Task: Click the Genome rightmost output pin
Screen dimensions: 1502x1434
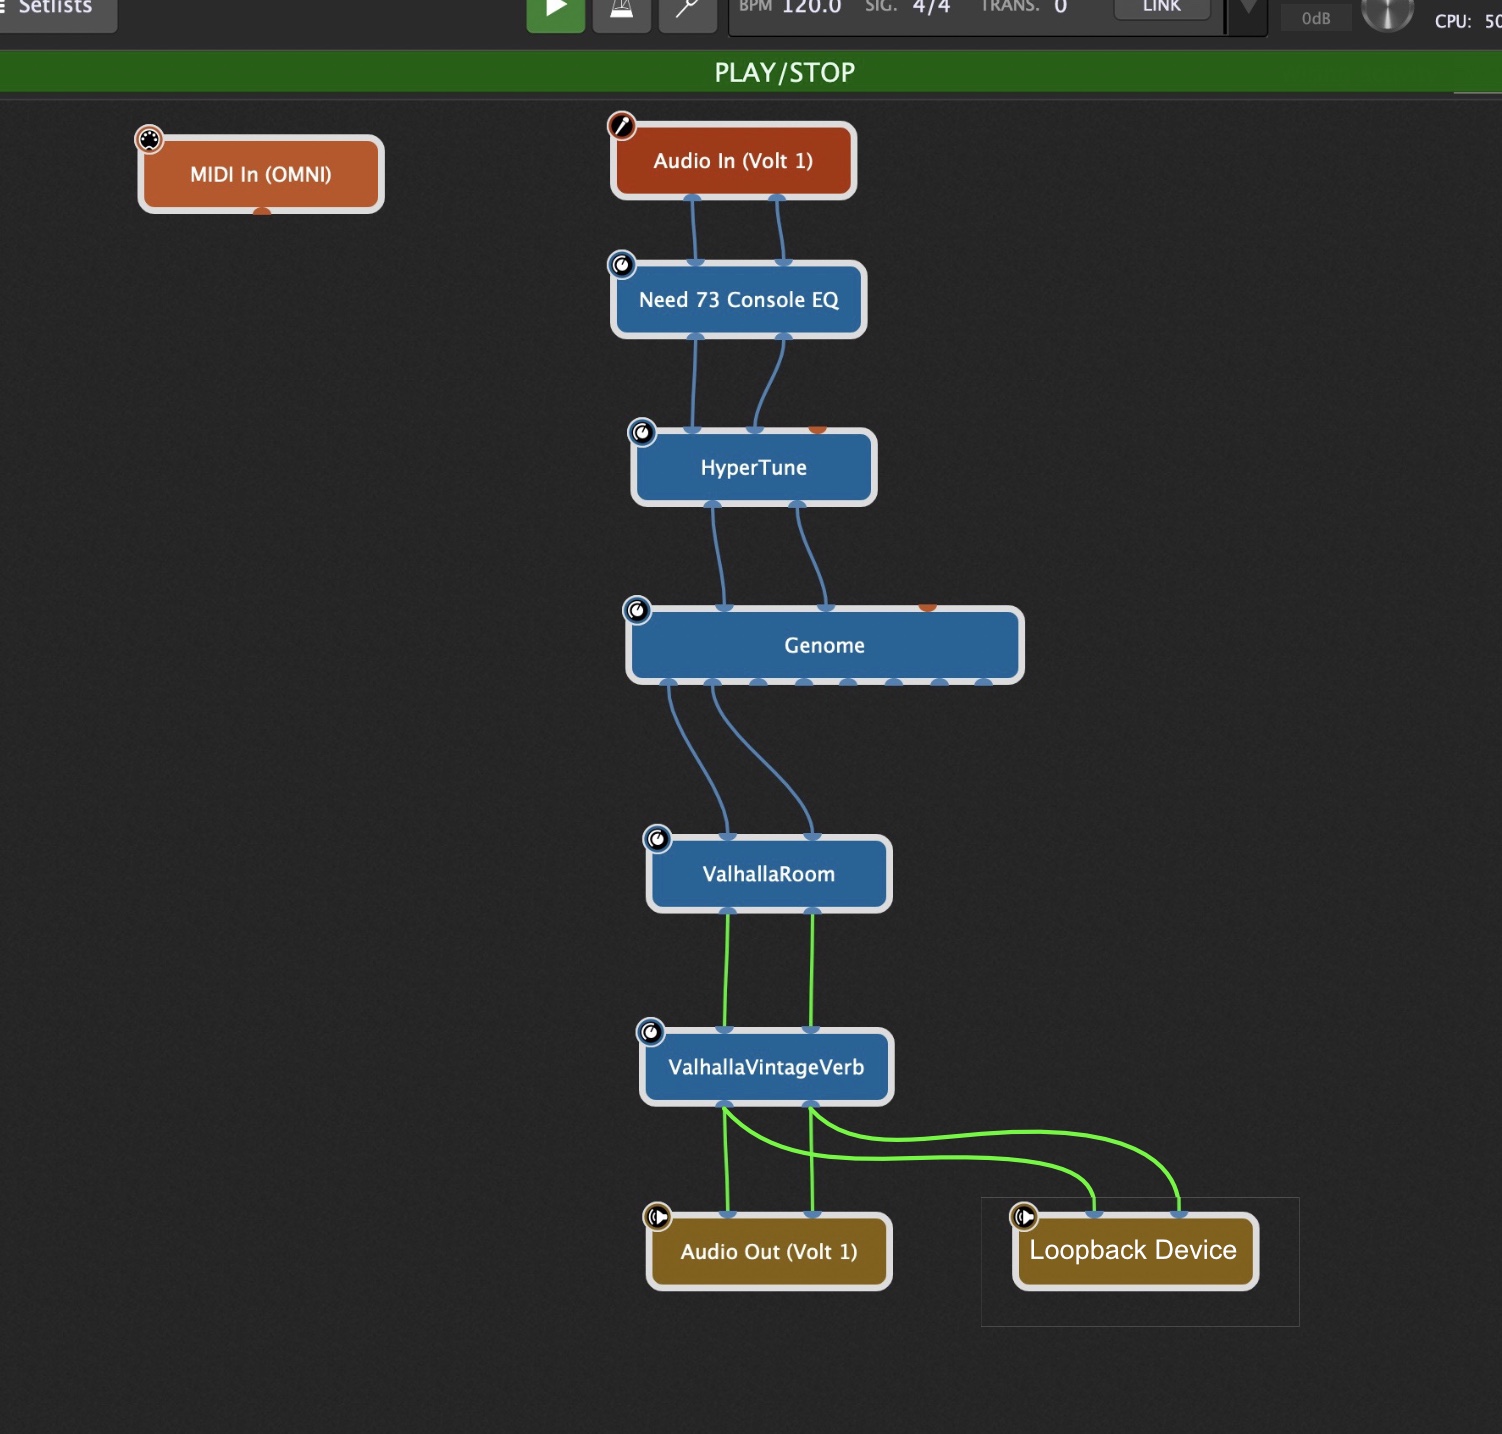Action: 984,683
